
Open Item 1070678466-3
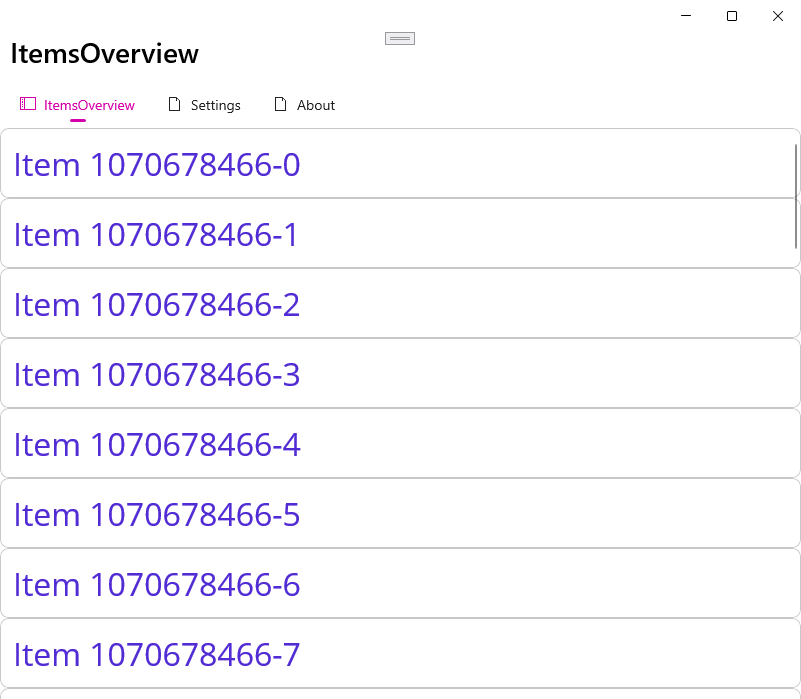tap(400, 374)
